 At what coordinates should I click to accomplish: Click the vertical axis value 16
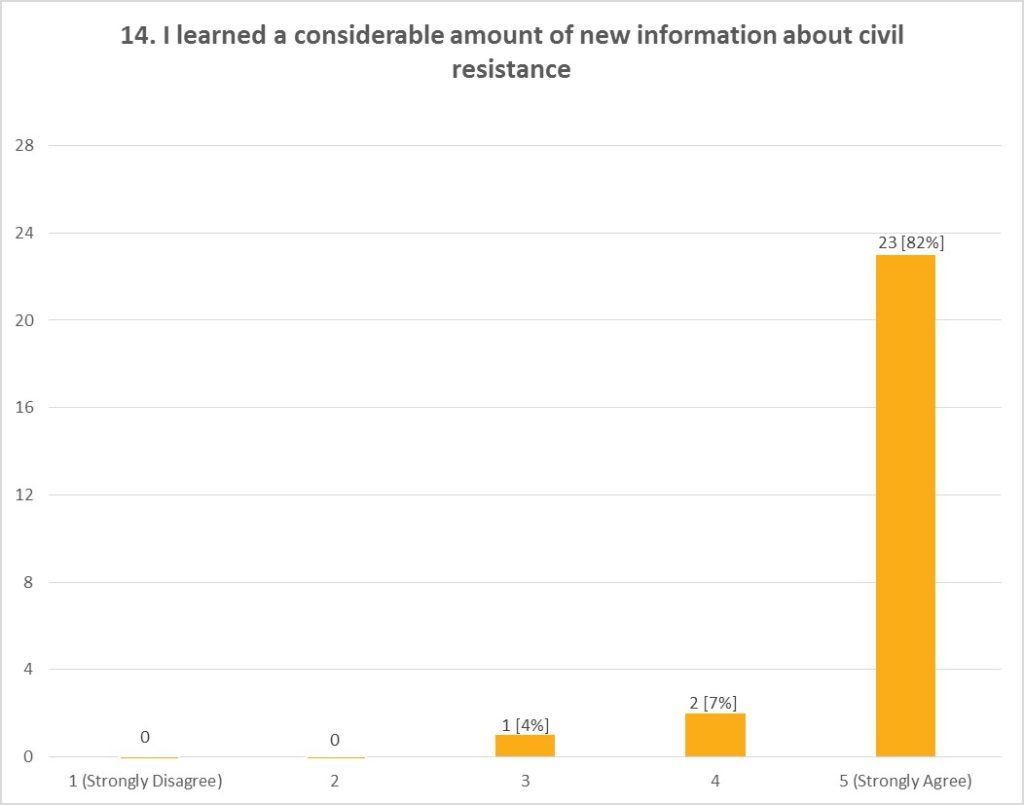click(24, 407)
